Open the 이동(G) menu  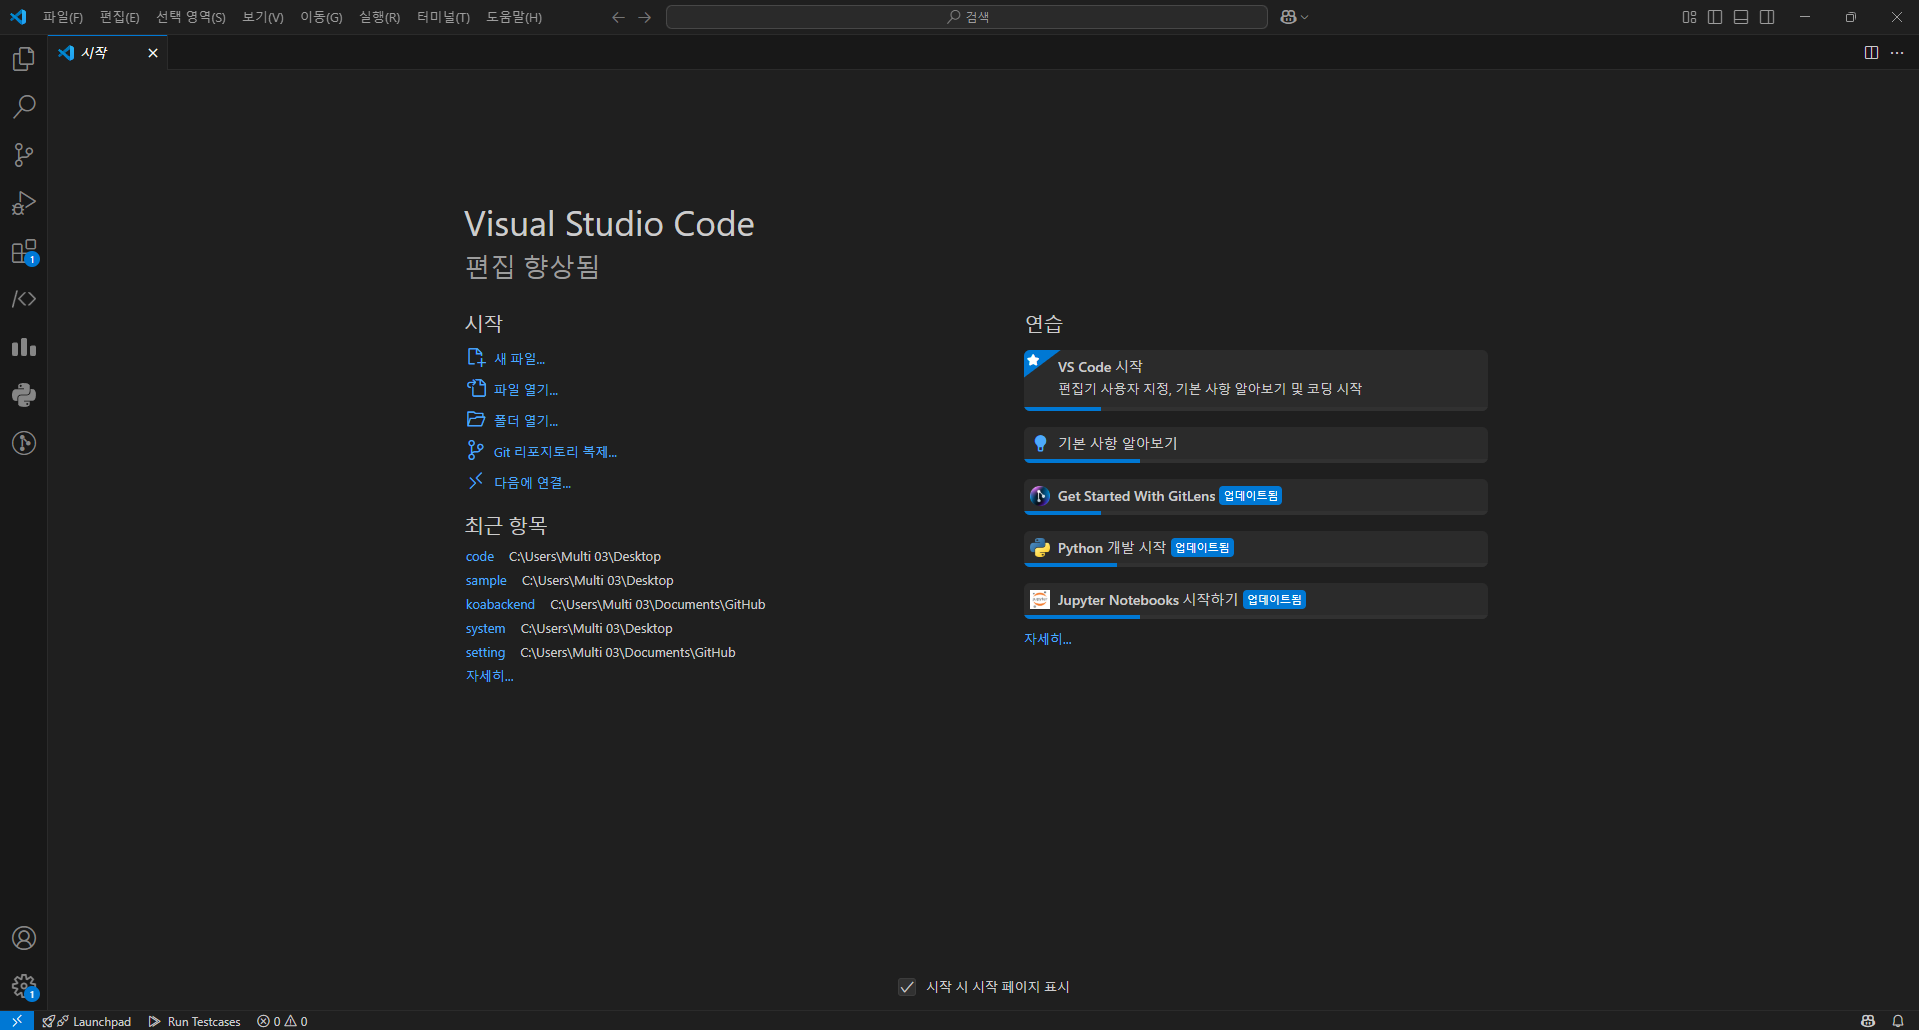click(x=321, y=17)
